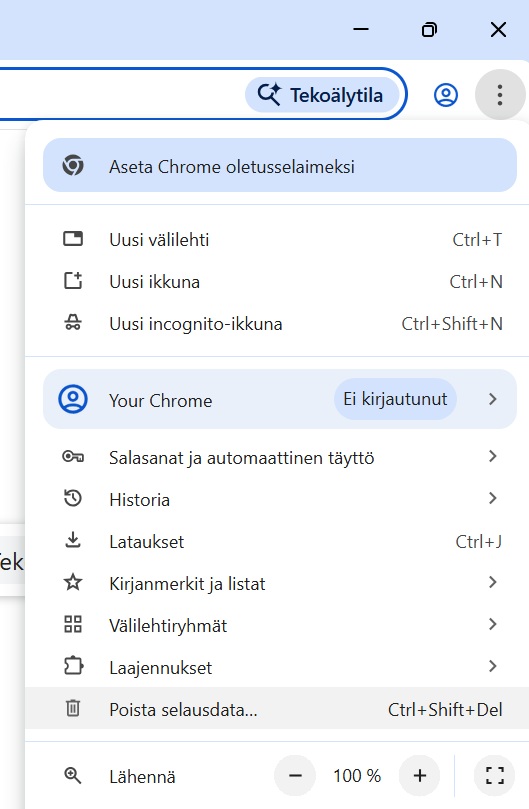
Task: Click the Ctrl+J shortcut label
Action: tap(478, 542)
